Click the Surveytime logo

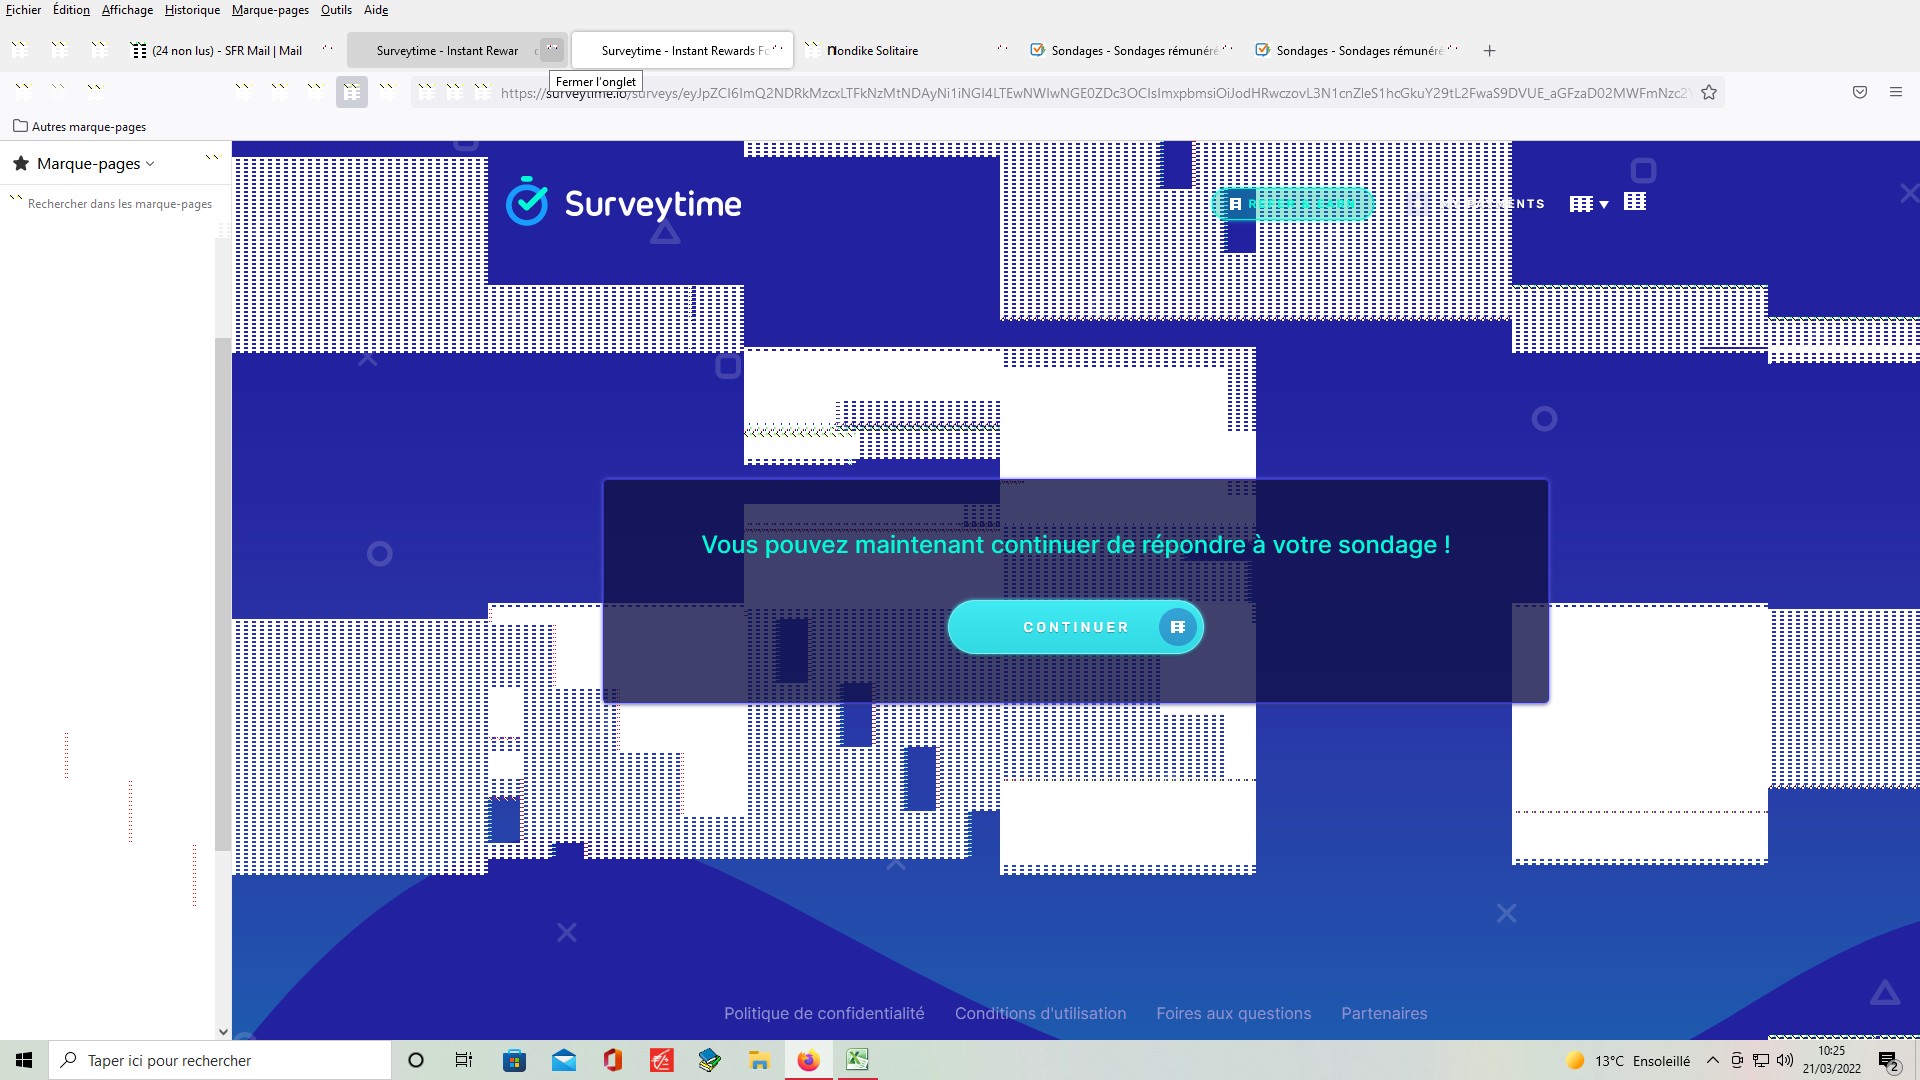click(x=623, y=203)
